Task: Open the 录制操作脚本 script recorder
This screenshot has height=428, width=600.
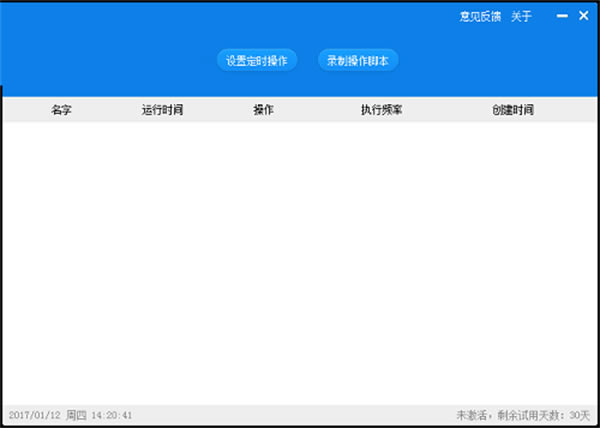Action: click(358, 61)
